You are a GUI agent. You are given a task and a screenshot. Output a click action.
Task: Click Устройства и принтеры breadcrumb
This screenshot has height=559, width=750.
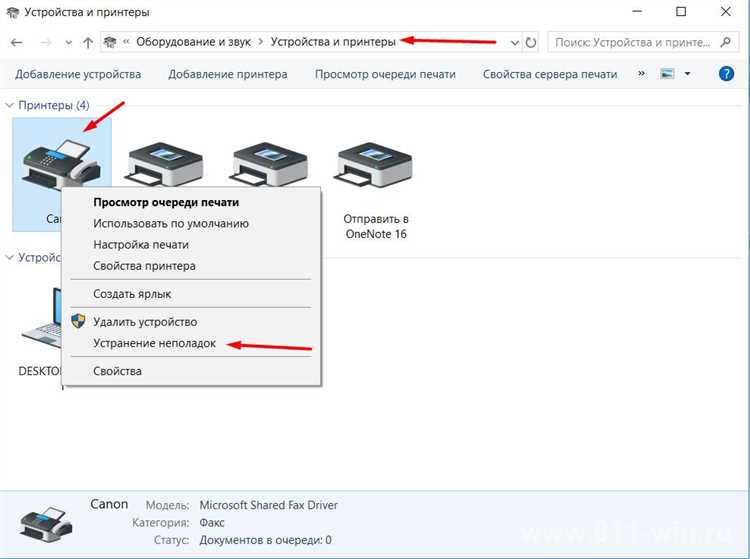click(333, 42)
